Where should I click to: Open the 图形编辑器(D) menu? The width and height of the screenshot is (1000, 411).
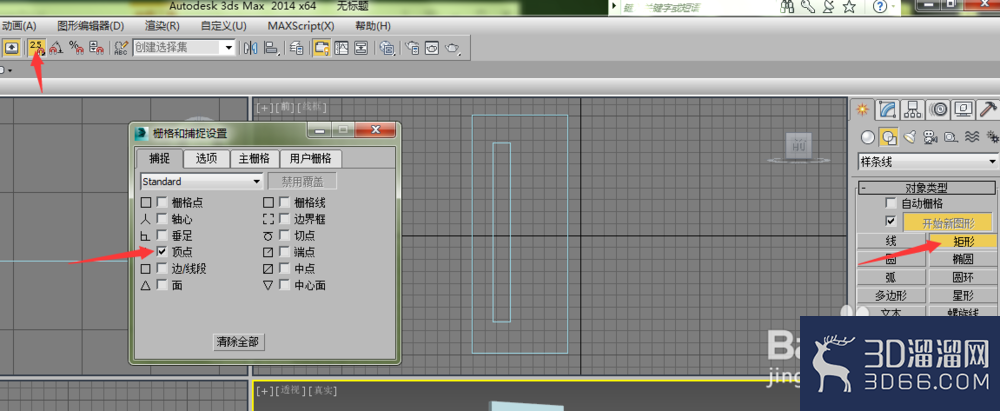point(91,26)
